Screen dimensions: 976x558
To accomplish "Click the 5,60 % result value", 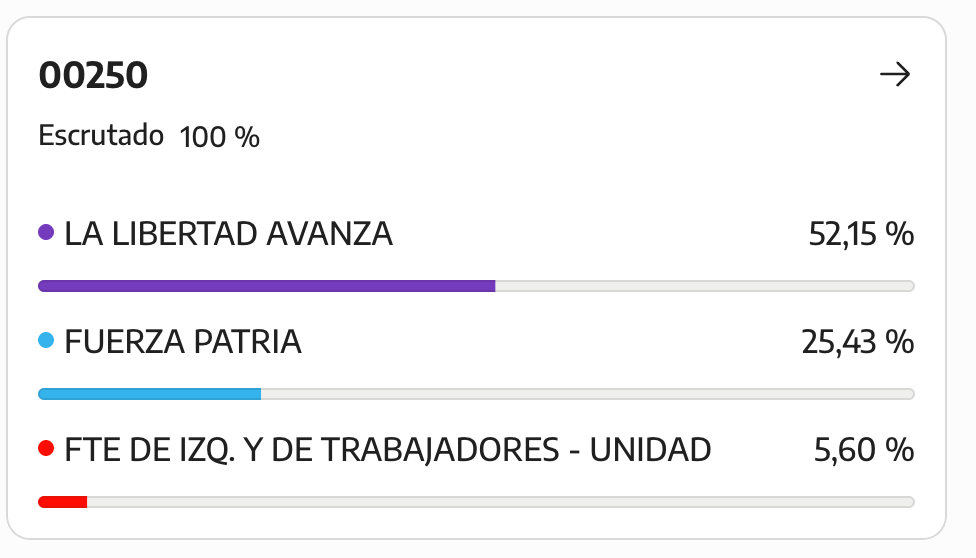I will tap(864, 450).
